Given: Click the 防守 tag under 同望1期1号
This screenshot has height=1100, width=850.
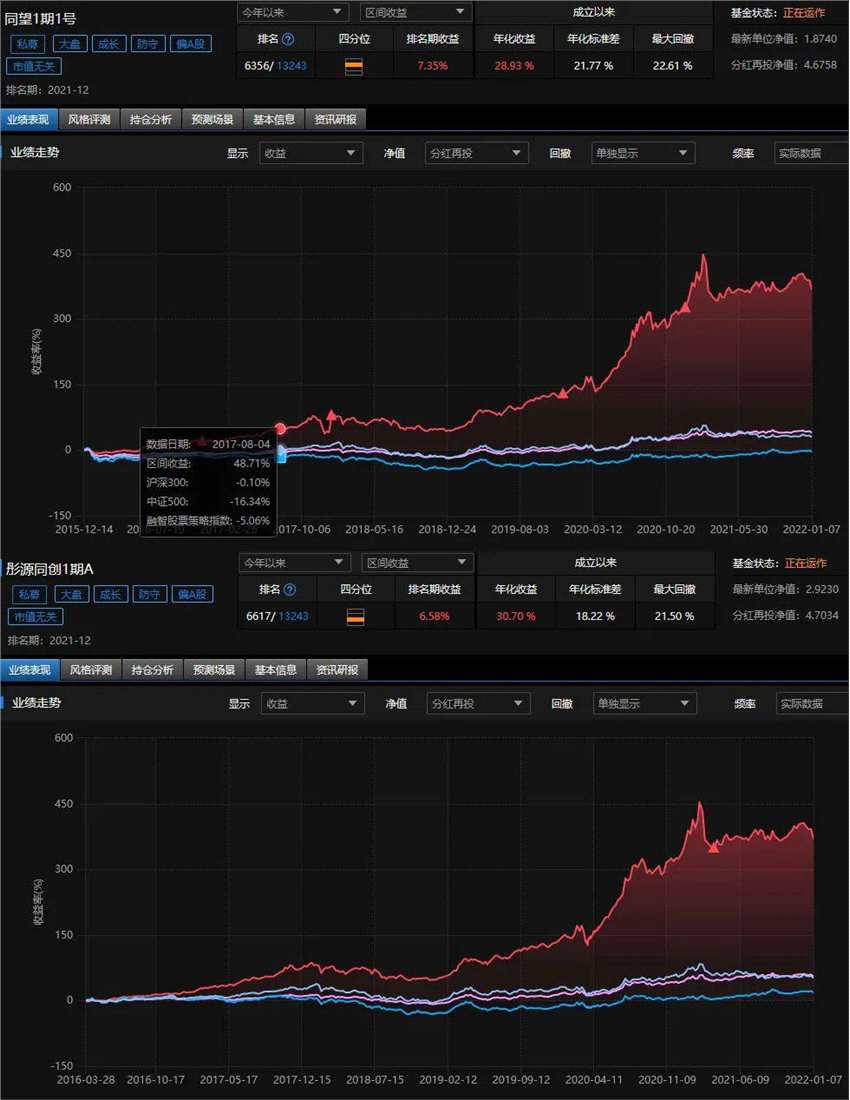Looking at the screenshot, I should click(x=147, y=44).
